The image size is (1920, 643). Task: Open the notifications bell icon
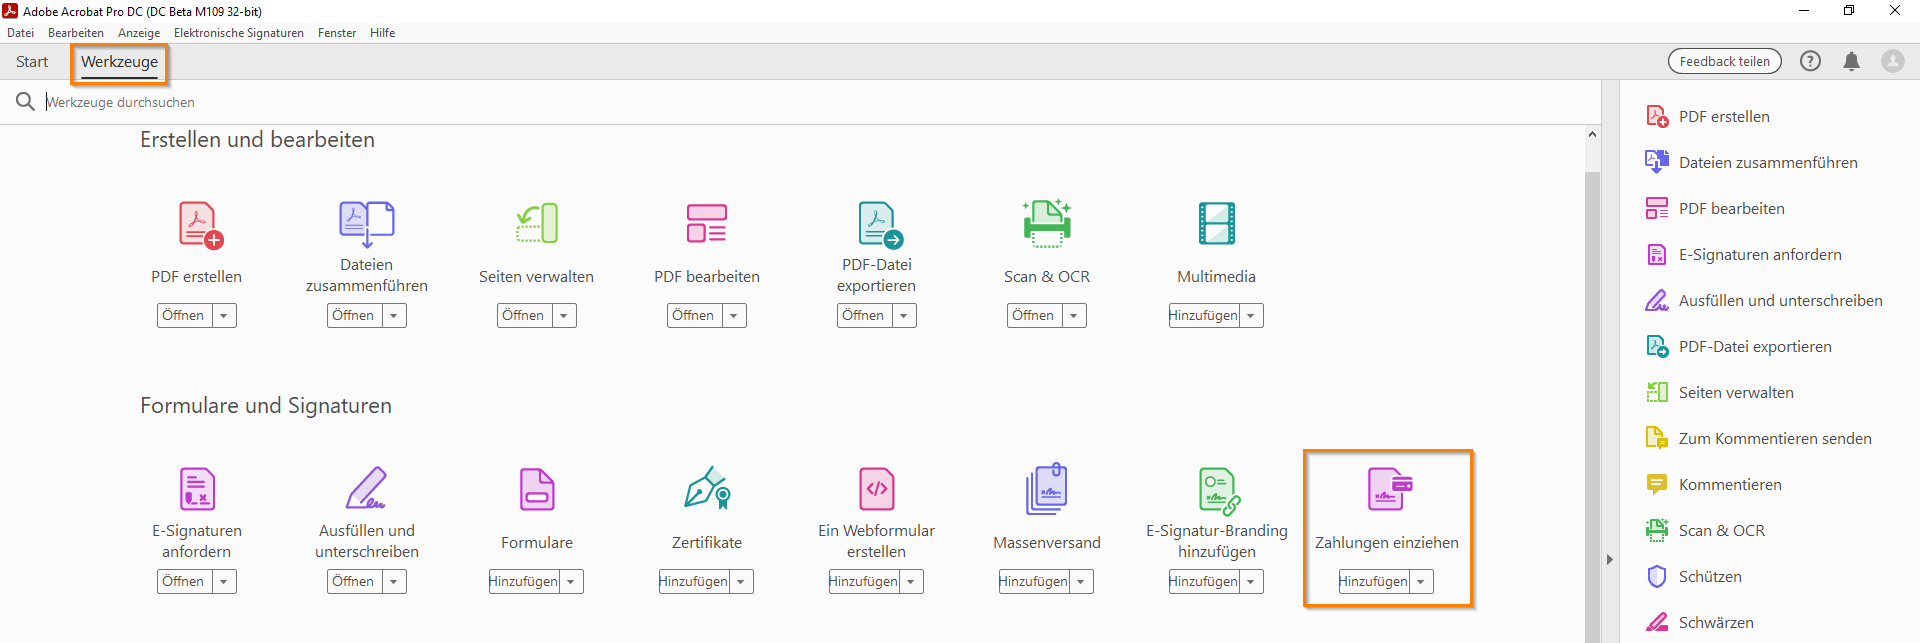1851,61
